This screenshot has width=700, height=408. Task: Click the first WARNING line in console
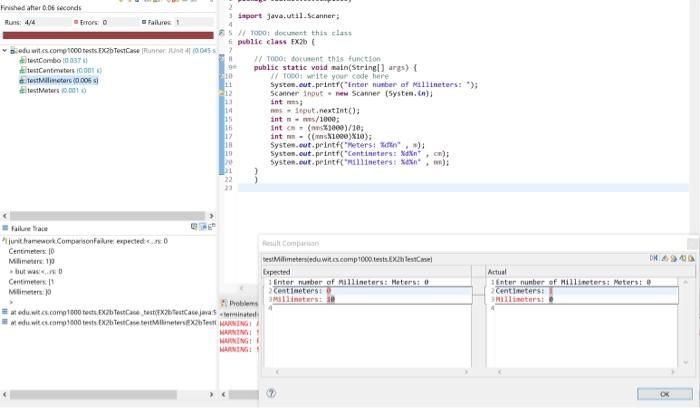tap(239, 324)
